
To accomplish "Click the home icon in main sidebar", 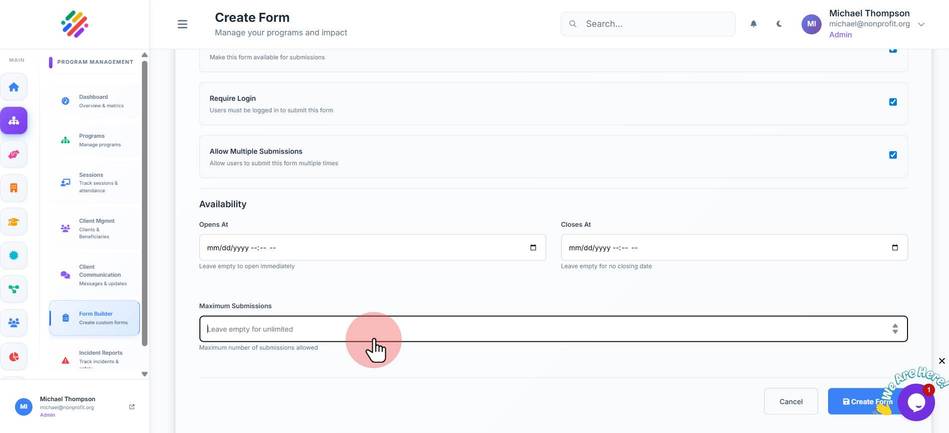I will pyautogui.click(x=13, y=87).
